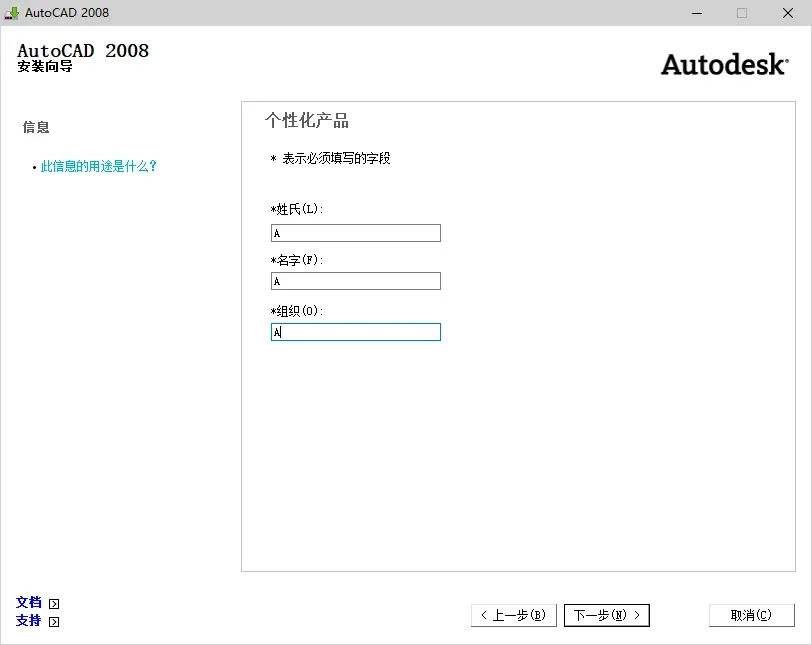Click the Autodesk logo
Image resolution: width=812 pixels, height=645 pixels.
pyautogui.click(x=724, y=65)
